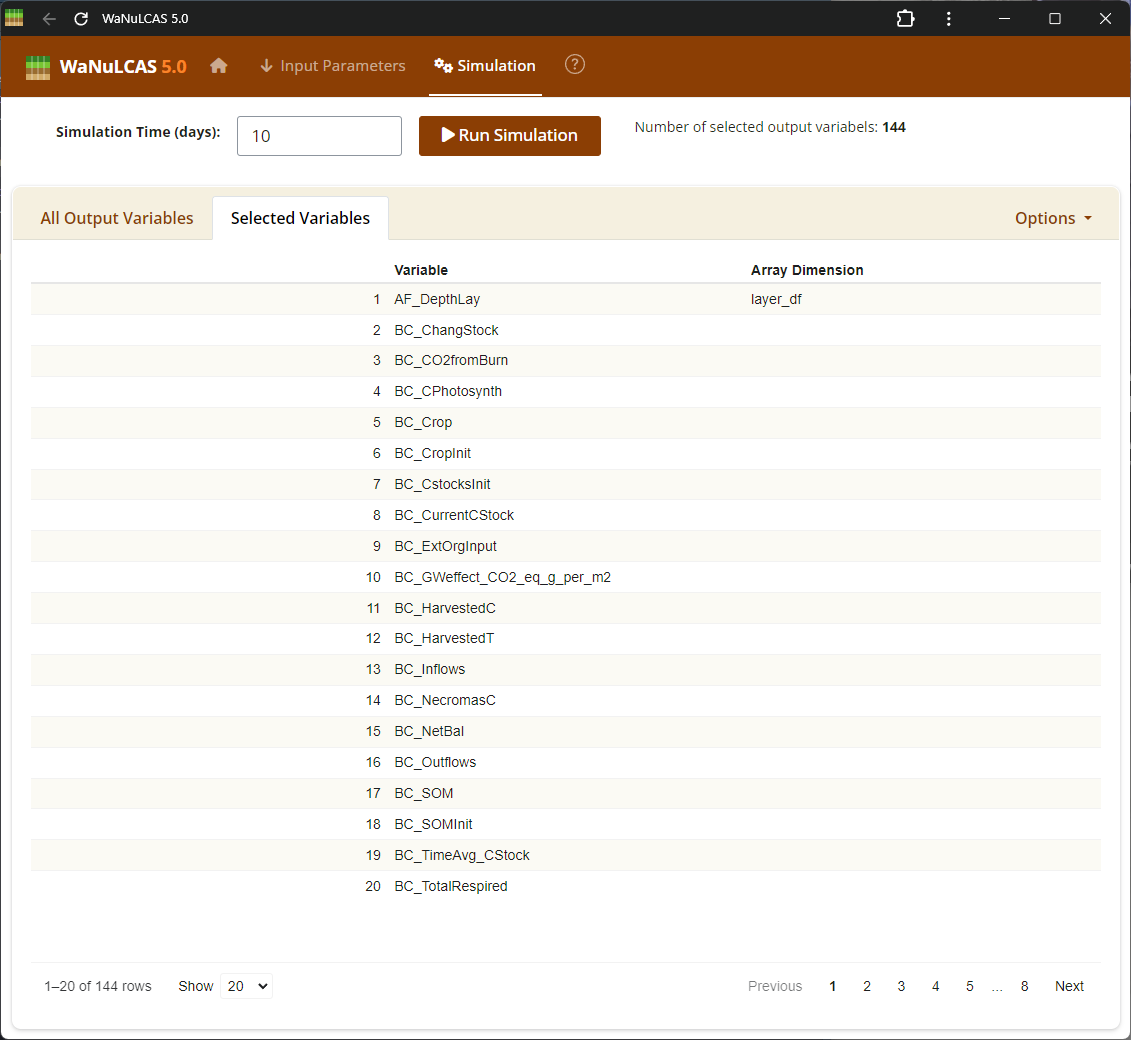Click the browser back arrow

(x=49, y=19)
